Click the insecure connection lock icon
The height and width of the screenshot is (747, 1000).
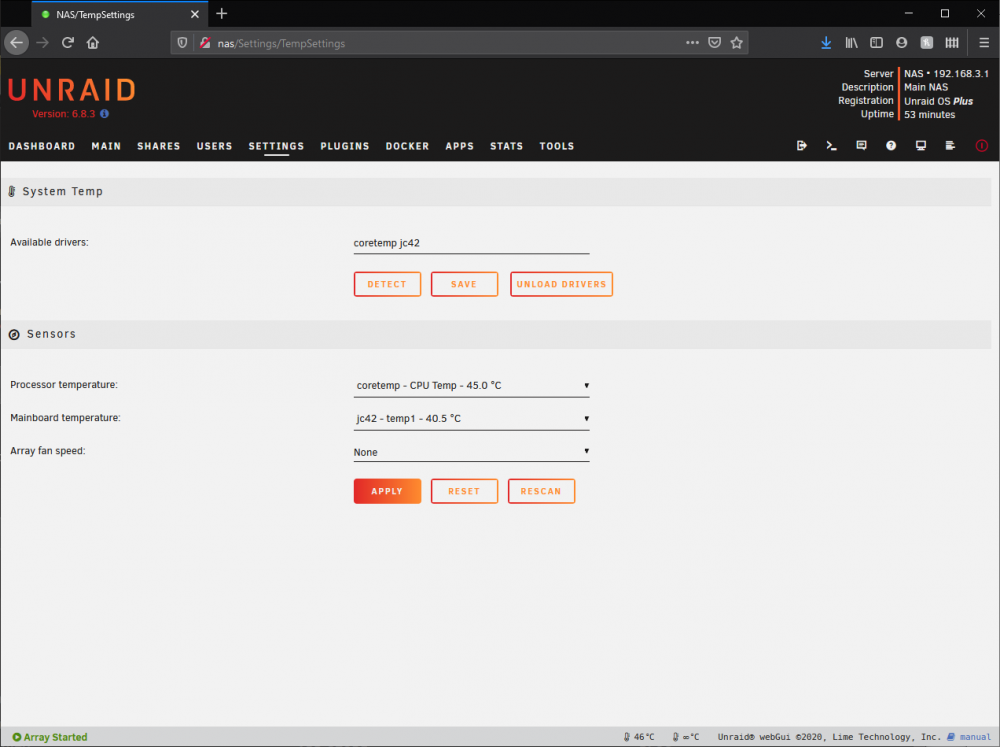point(205,43)
